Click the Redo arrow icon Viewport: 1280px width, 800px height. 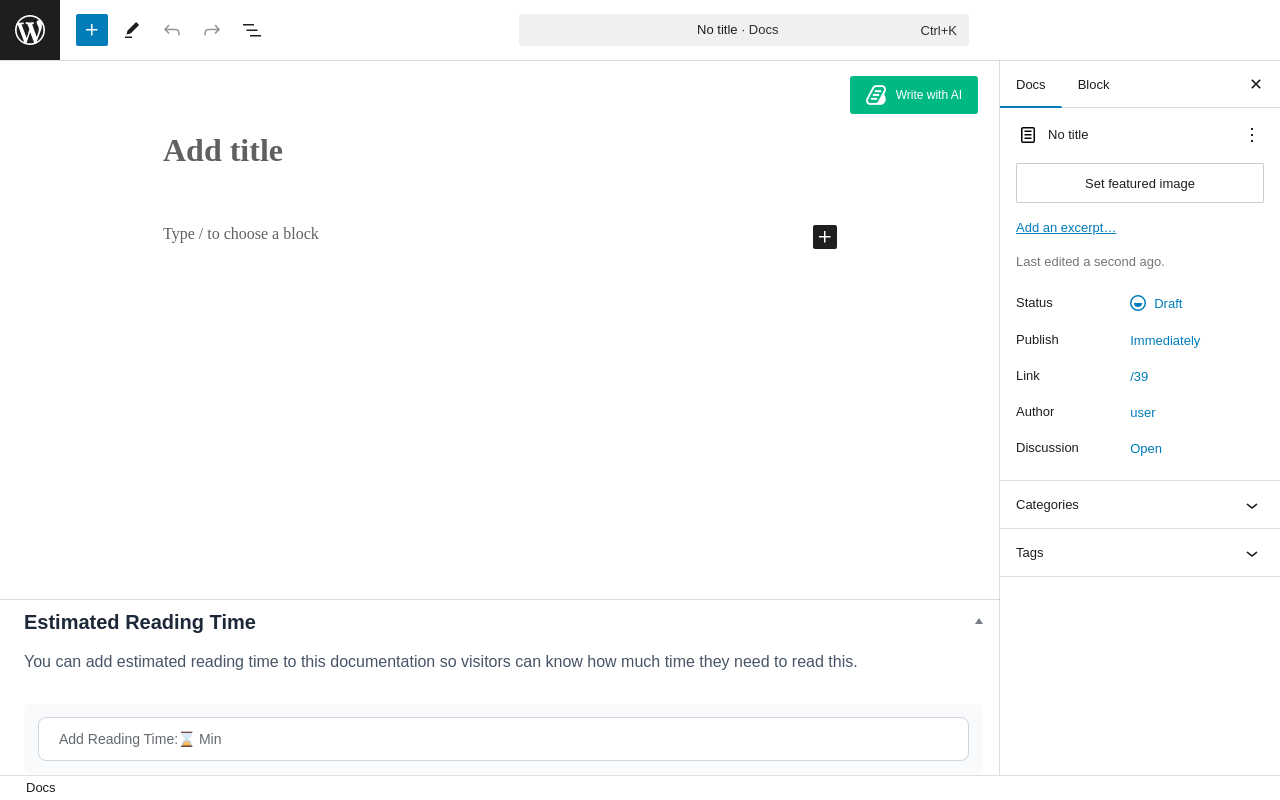point(212,30)
